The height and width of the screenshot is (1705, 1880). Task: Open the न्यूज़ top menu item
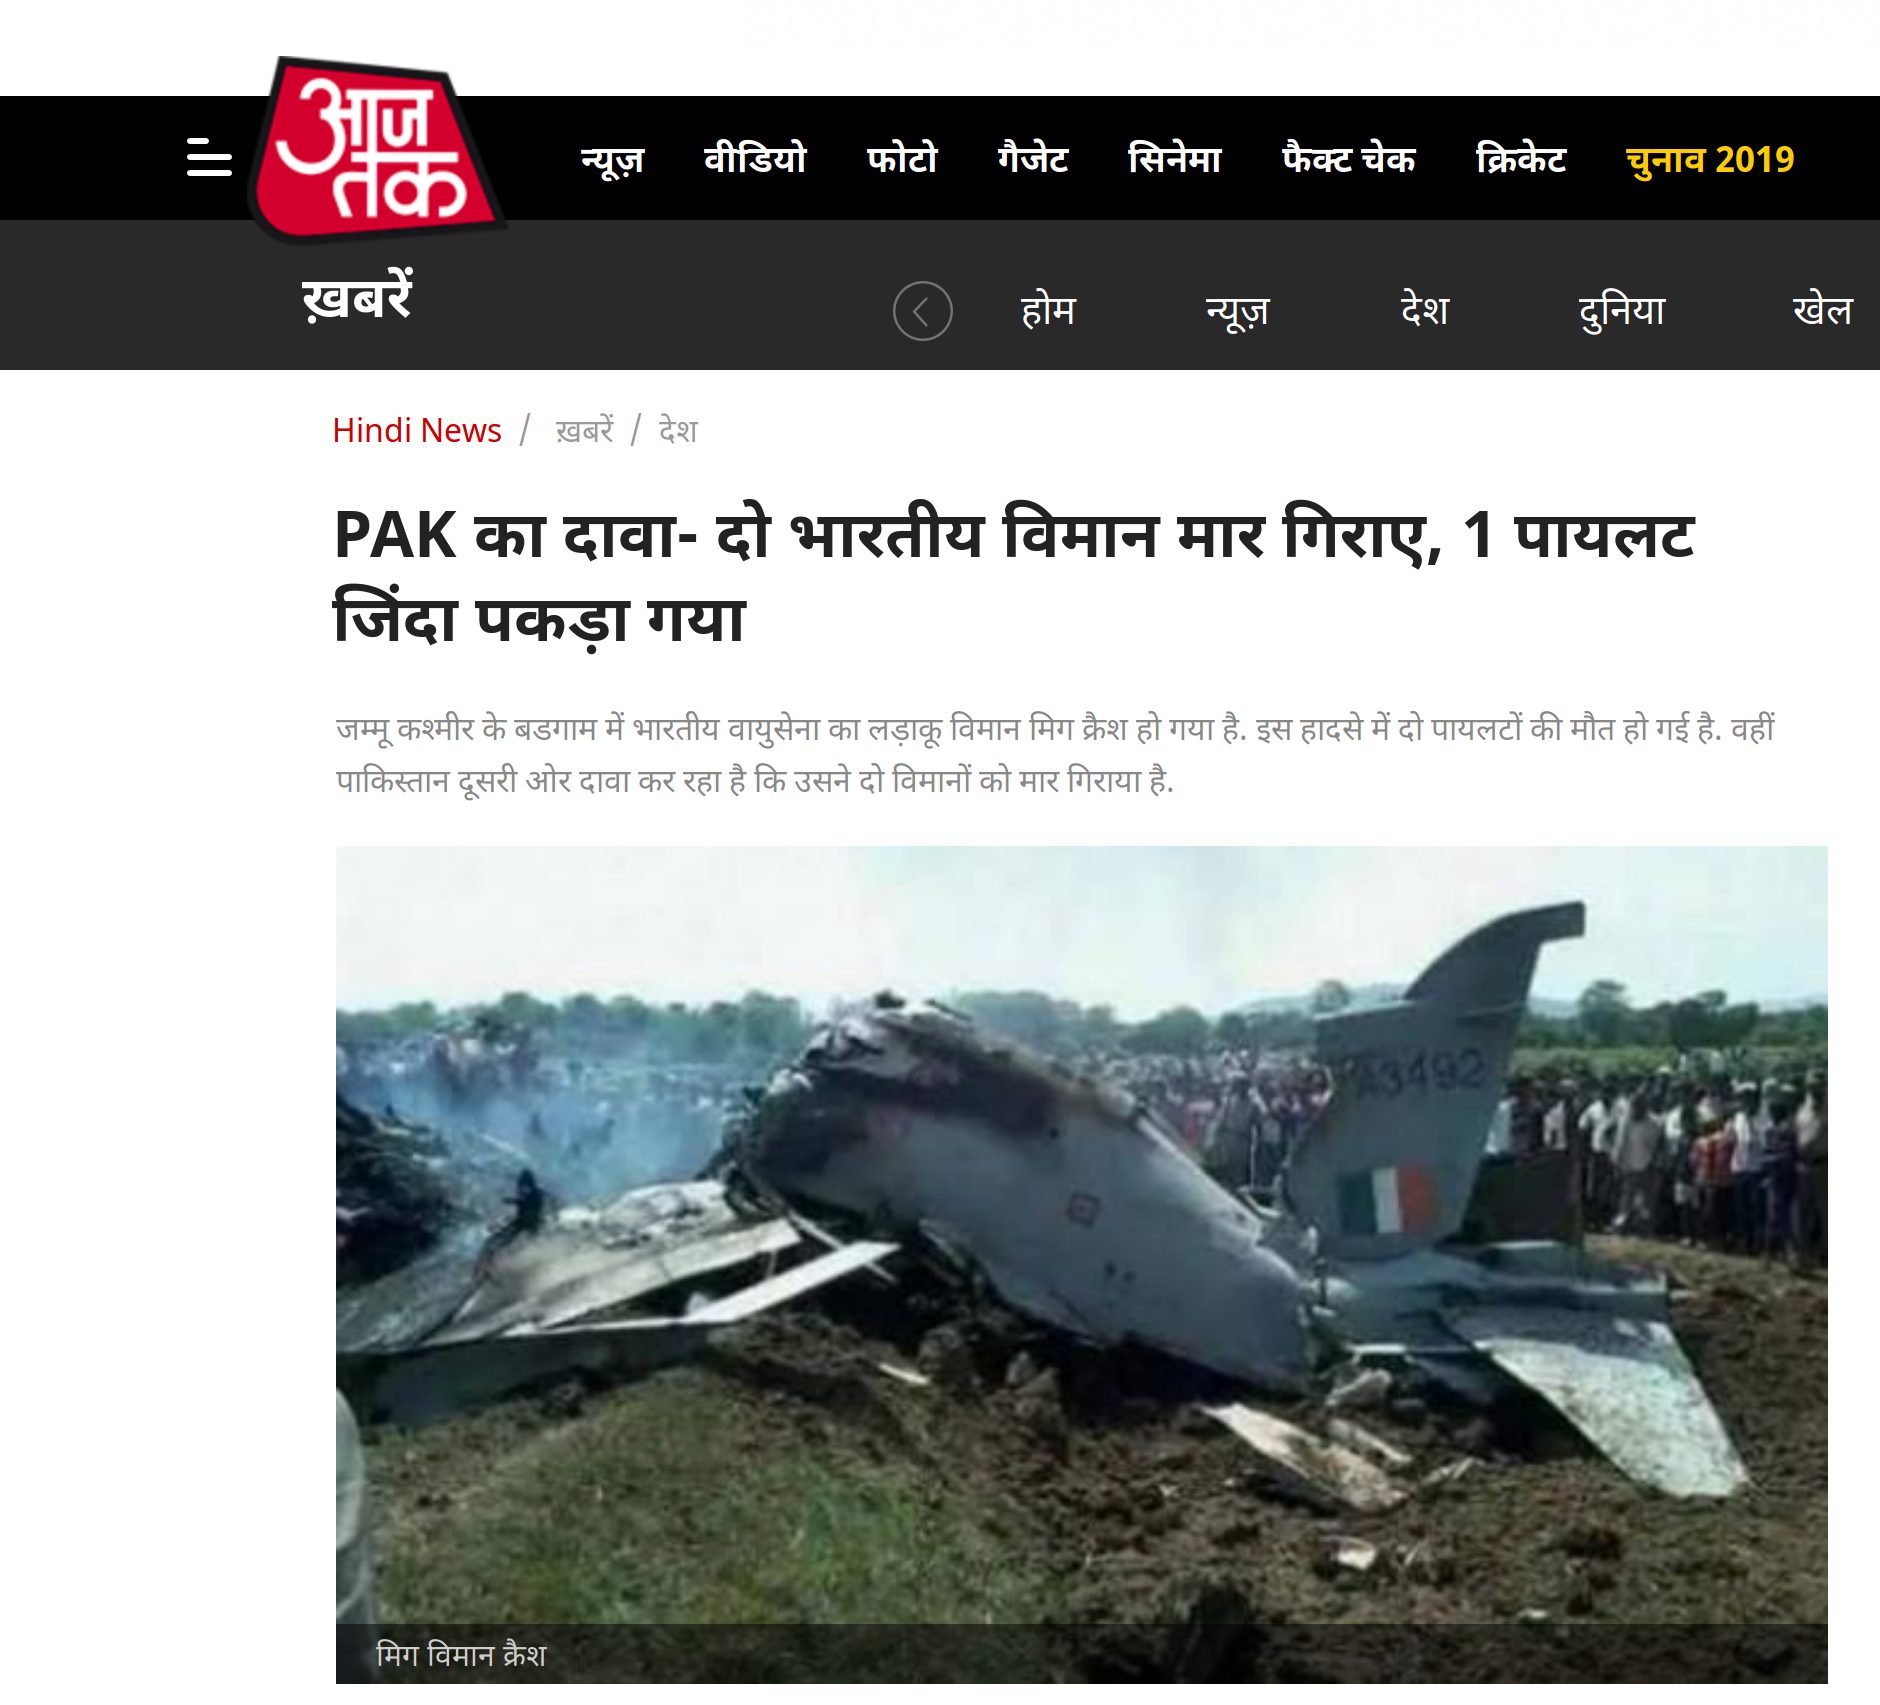(x=612, y=159)
